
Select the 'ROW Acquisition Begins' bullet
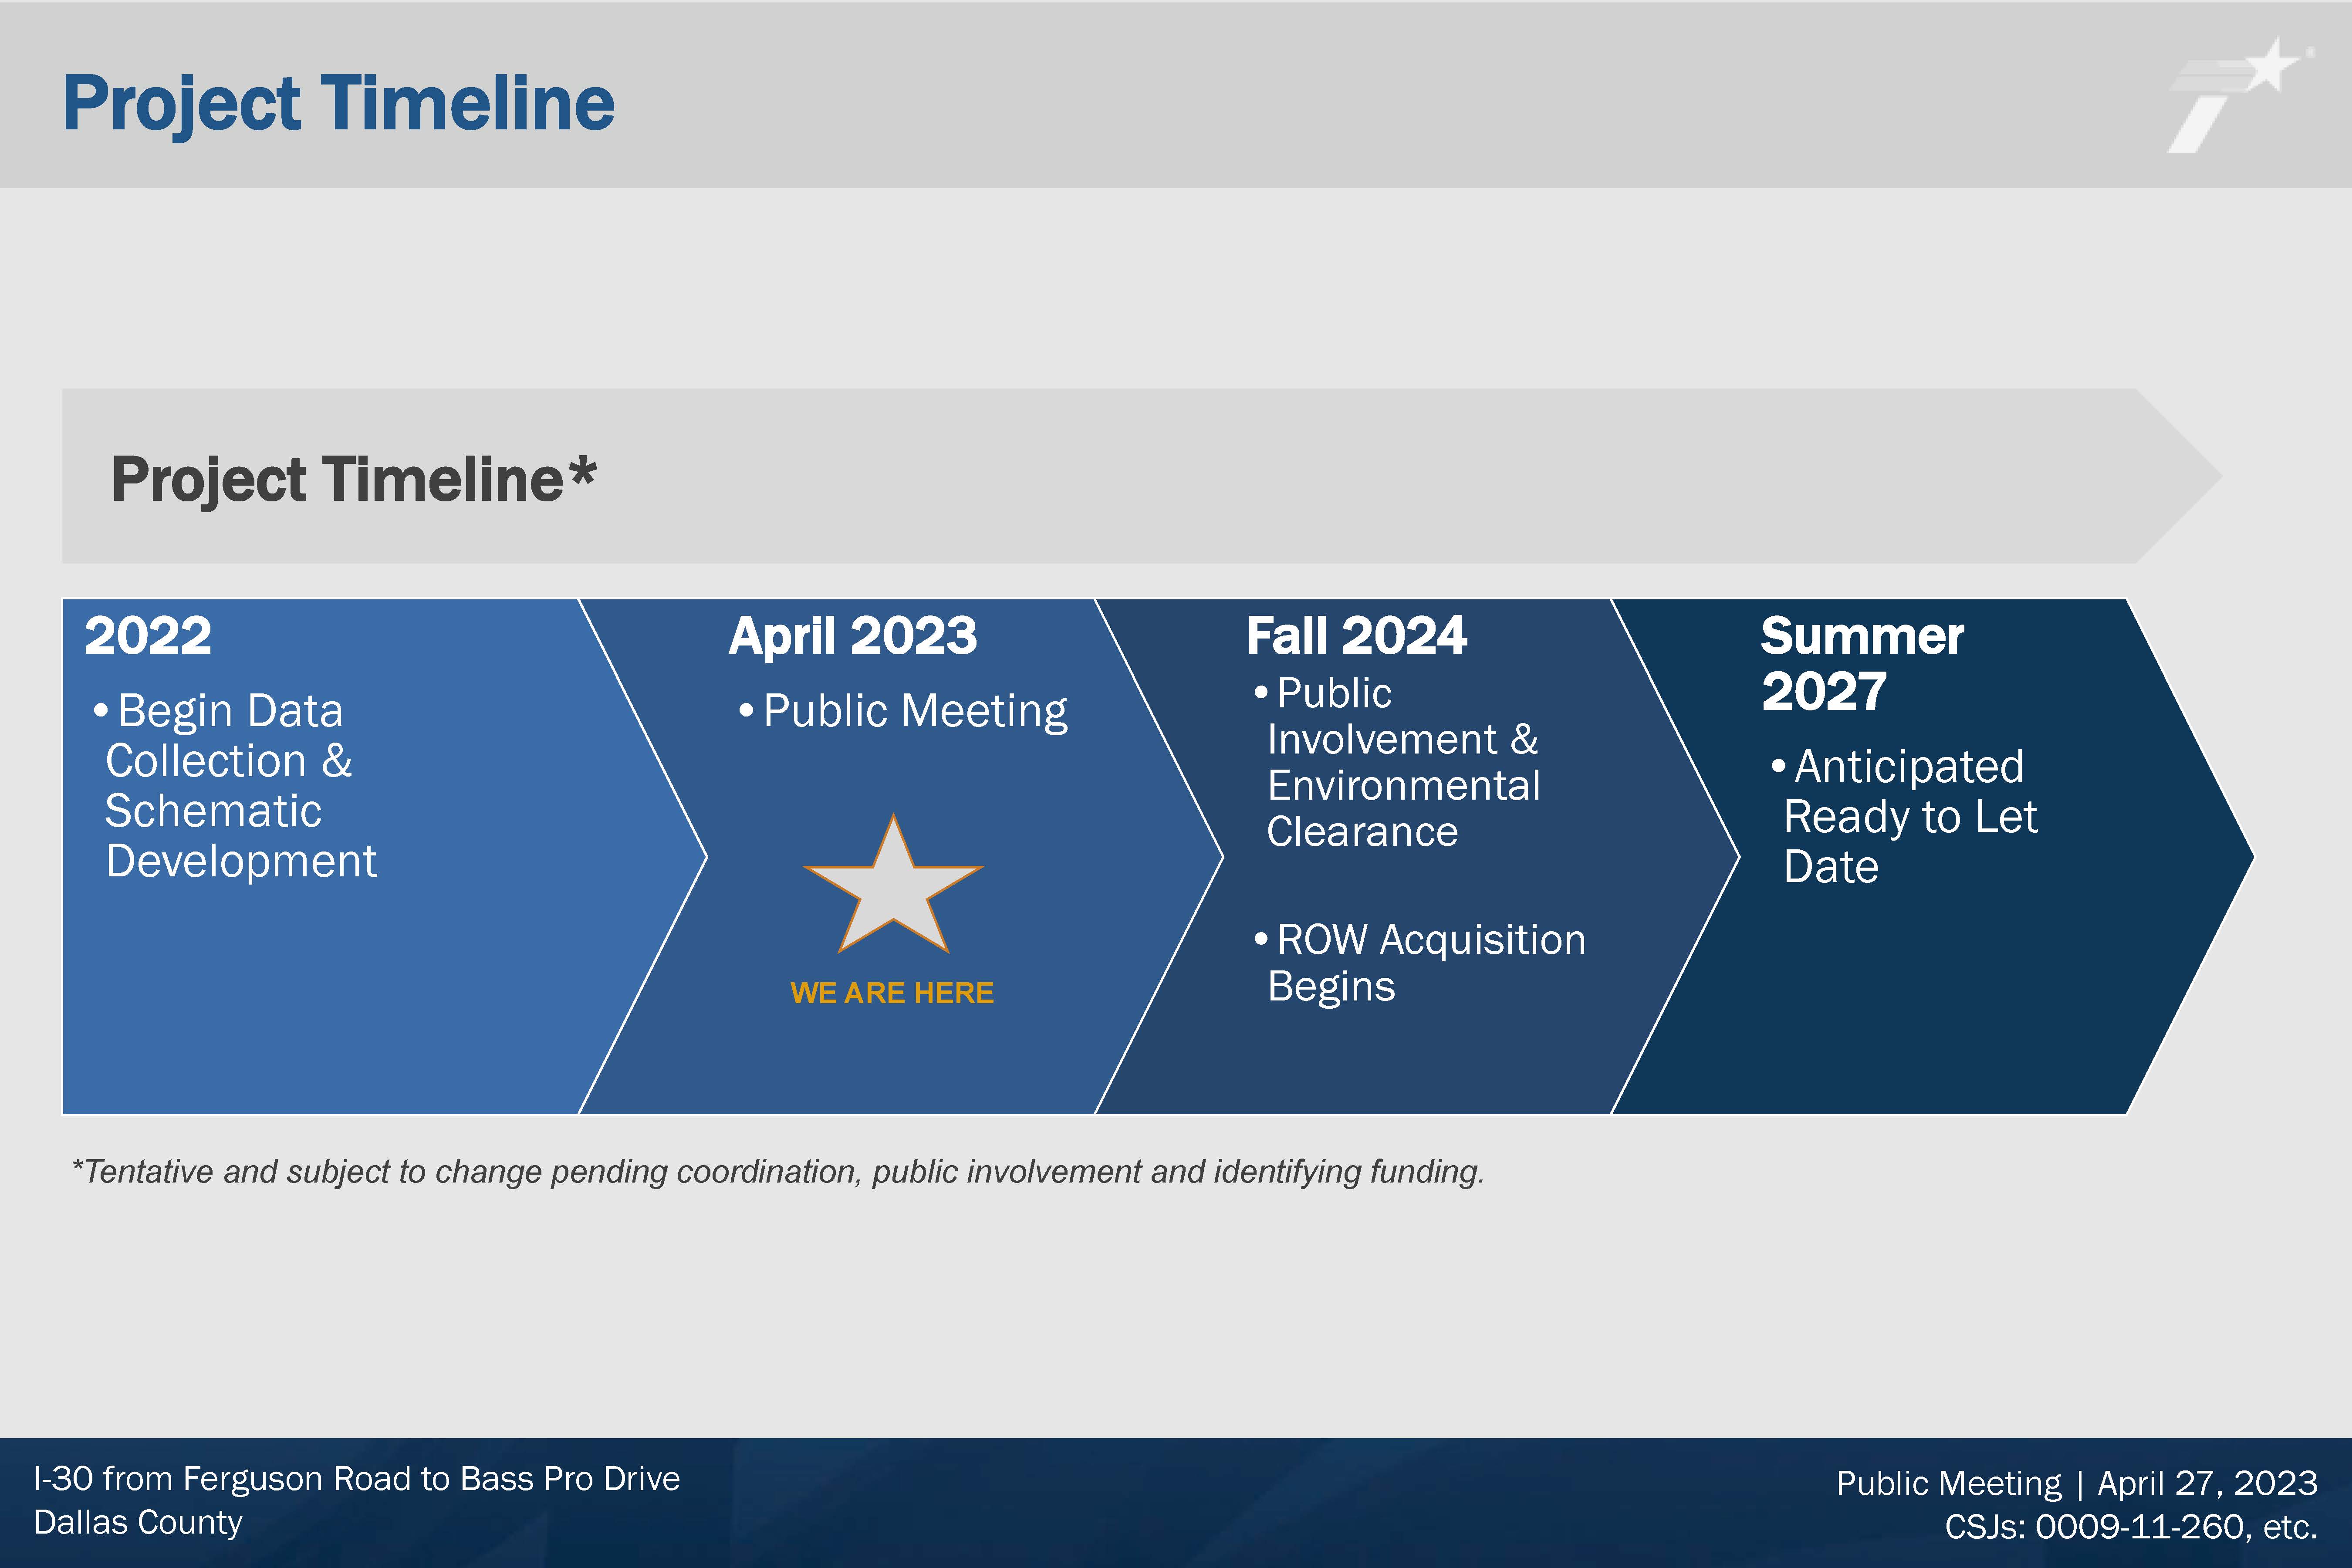pyautogui.click(x=1420, y=963)
